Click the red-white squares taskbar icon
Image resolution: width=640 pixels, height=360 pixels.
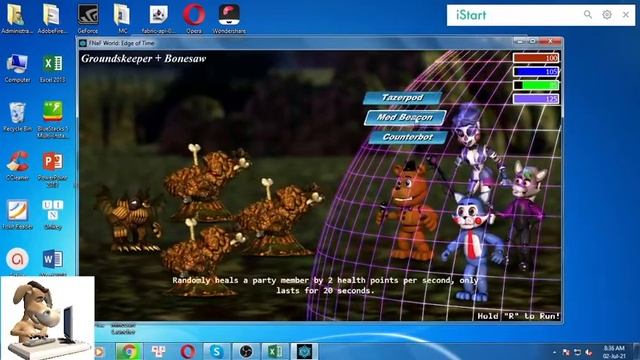coord(158,351)
